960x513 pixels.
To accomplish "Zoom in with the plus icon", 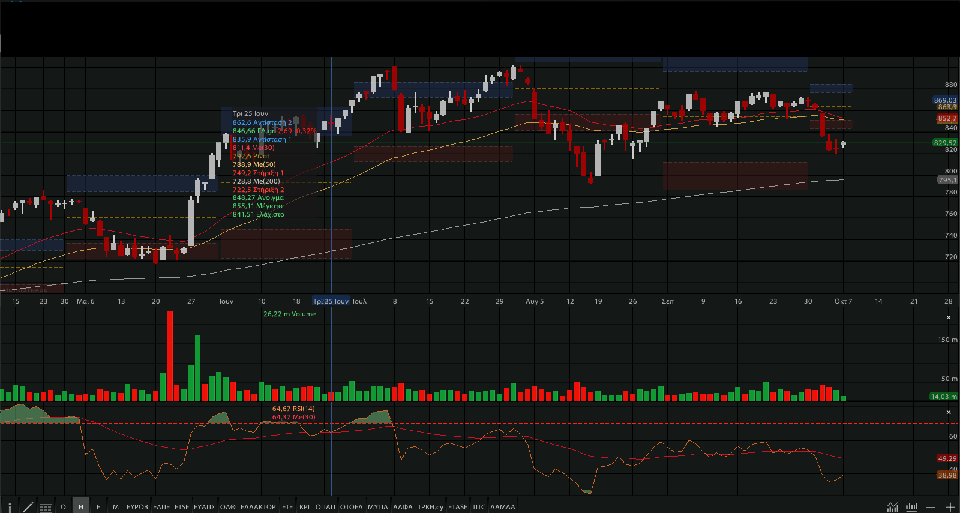I will [950, 507].
